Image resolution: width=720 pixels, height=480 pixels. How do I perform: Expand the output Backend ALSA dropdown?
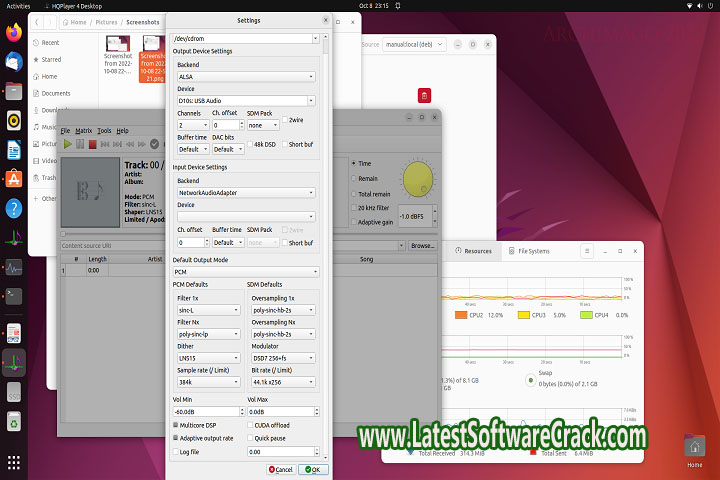[x=245, y=76]
